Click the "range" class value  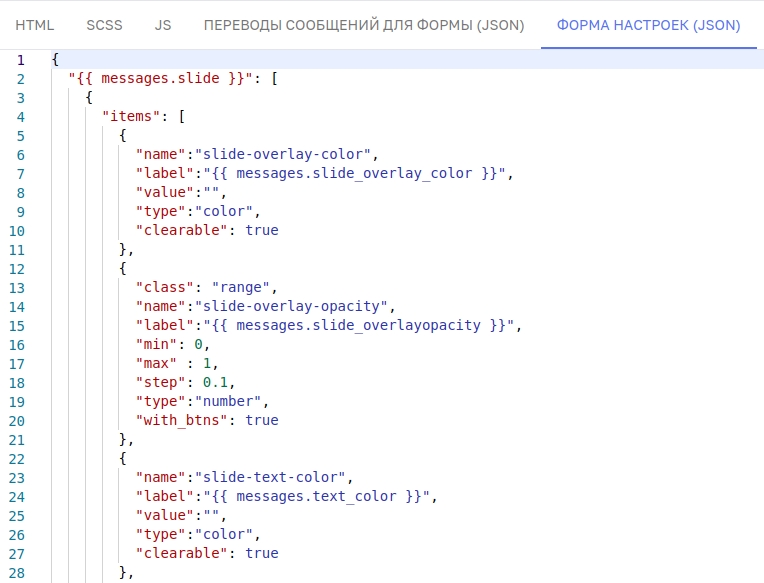241,287
